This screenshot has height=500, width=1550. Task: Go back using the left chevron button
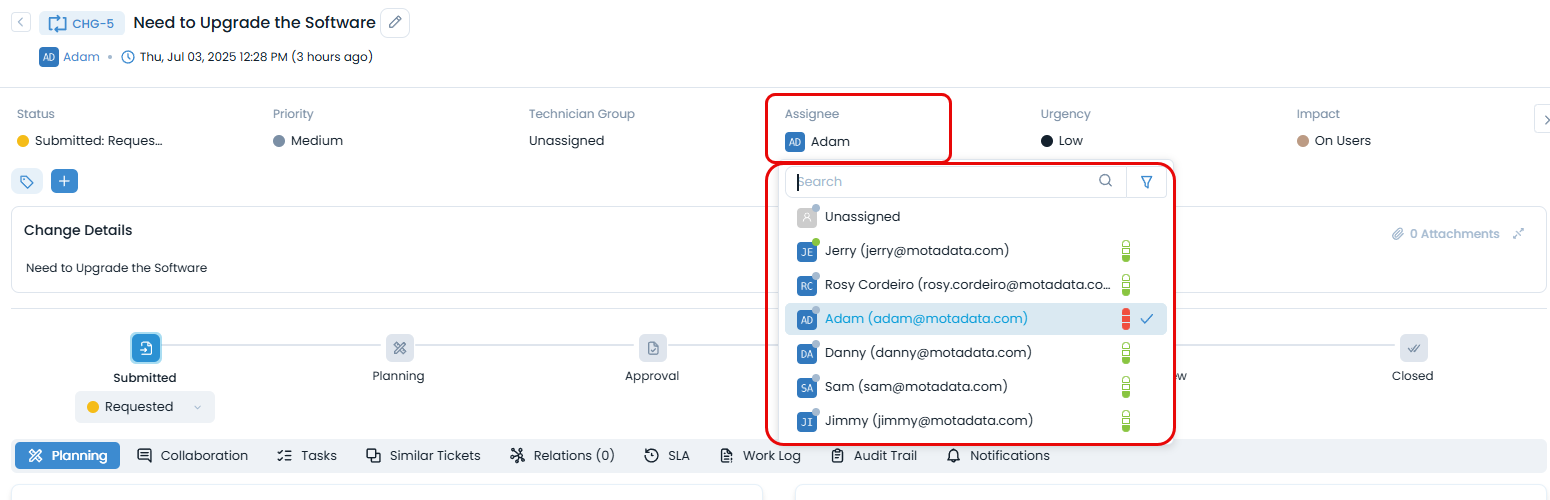pos(21,22)
